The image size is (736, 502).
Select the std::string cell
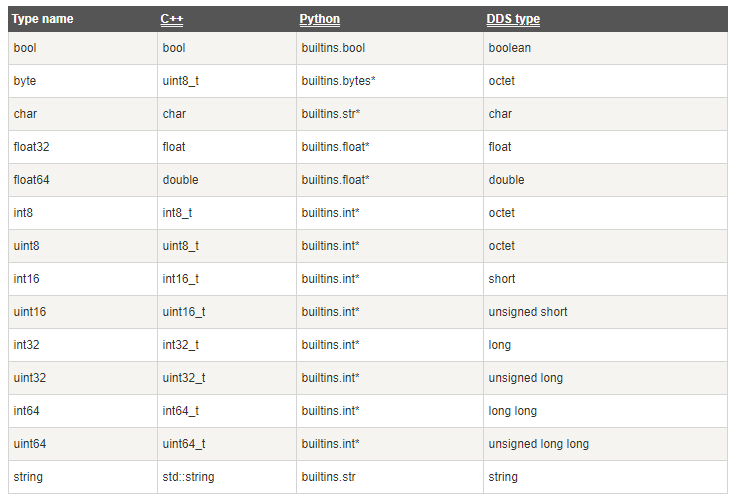click(188, 477)
